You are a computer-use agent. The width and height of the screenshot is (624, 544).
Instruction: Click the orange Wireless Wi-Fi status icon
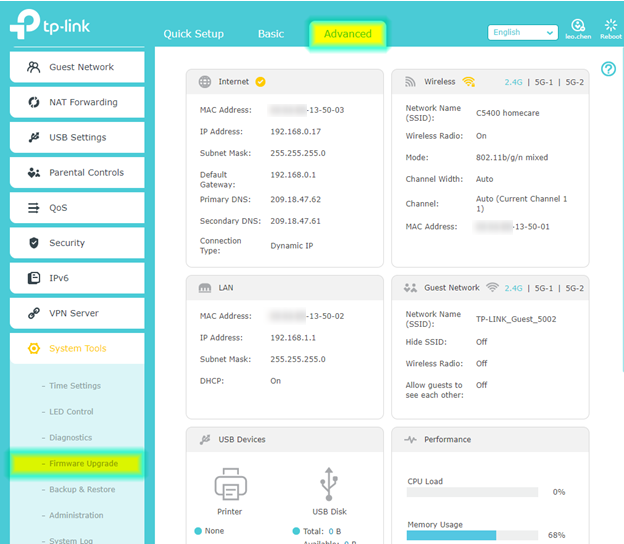pos(469,82)
